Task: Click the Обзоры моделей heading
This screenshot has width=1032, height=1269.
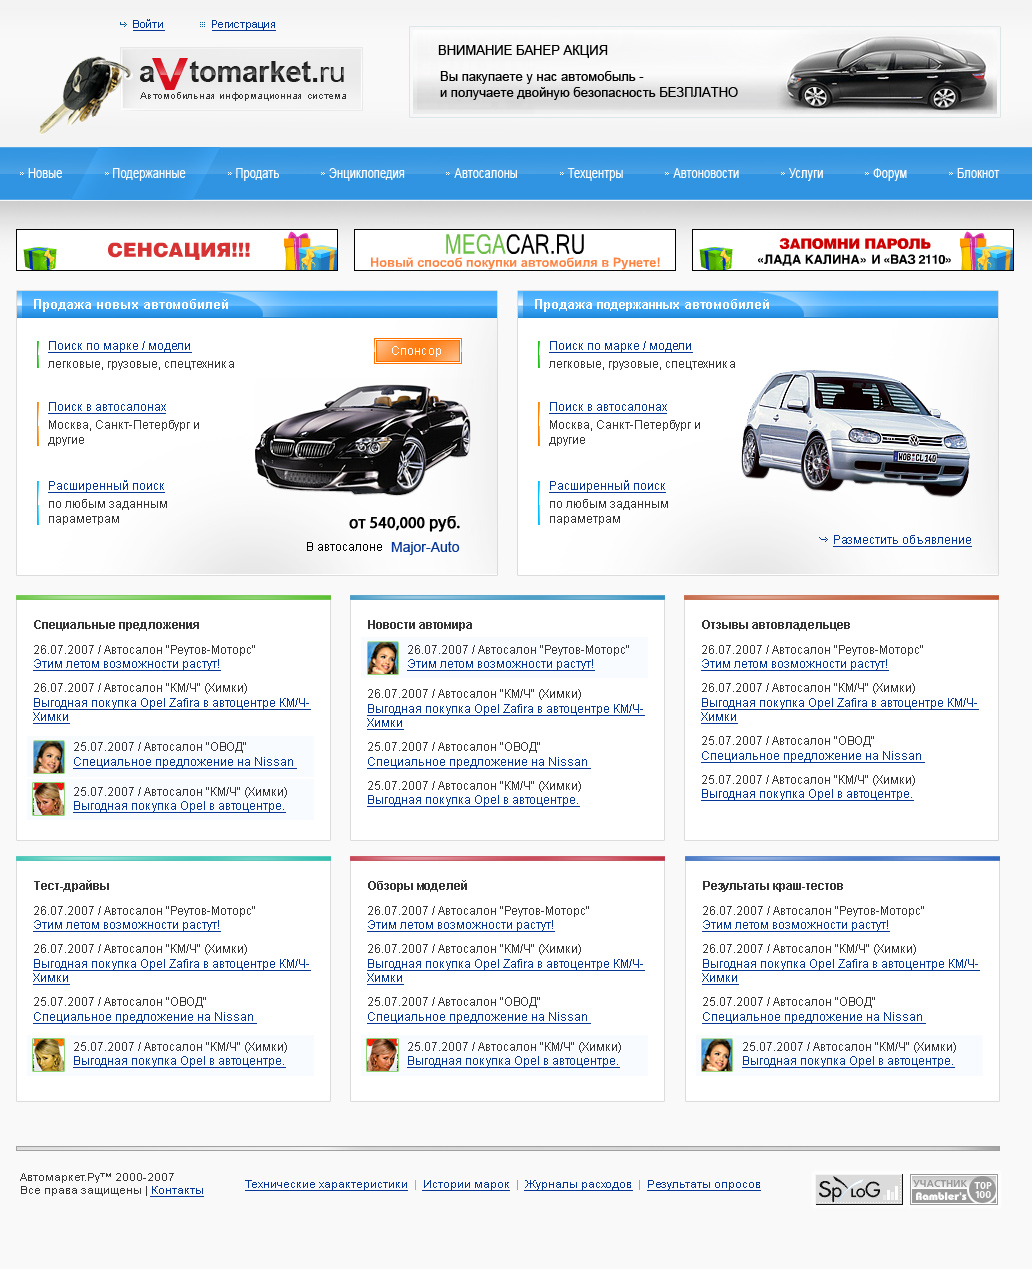Action: pyautogui.click(x=417, y=886)
